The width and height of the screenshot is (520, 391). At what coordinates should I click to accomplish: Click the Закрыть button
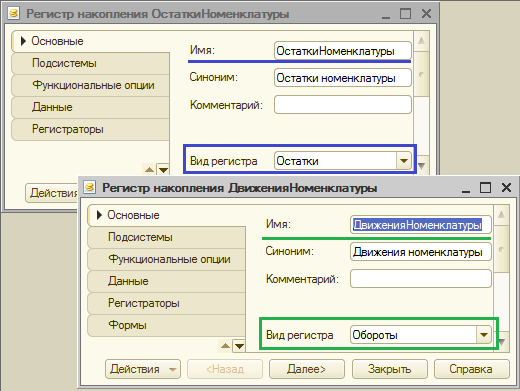[390, 369]
